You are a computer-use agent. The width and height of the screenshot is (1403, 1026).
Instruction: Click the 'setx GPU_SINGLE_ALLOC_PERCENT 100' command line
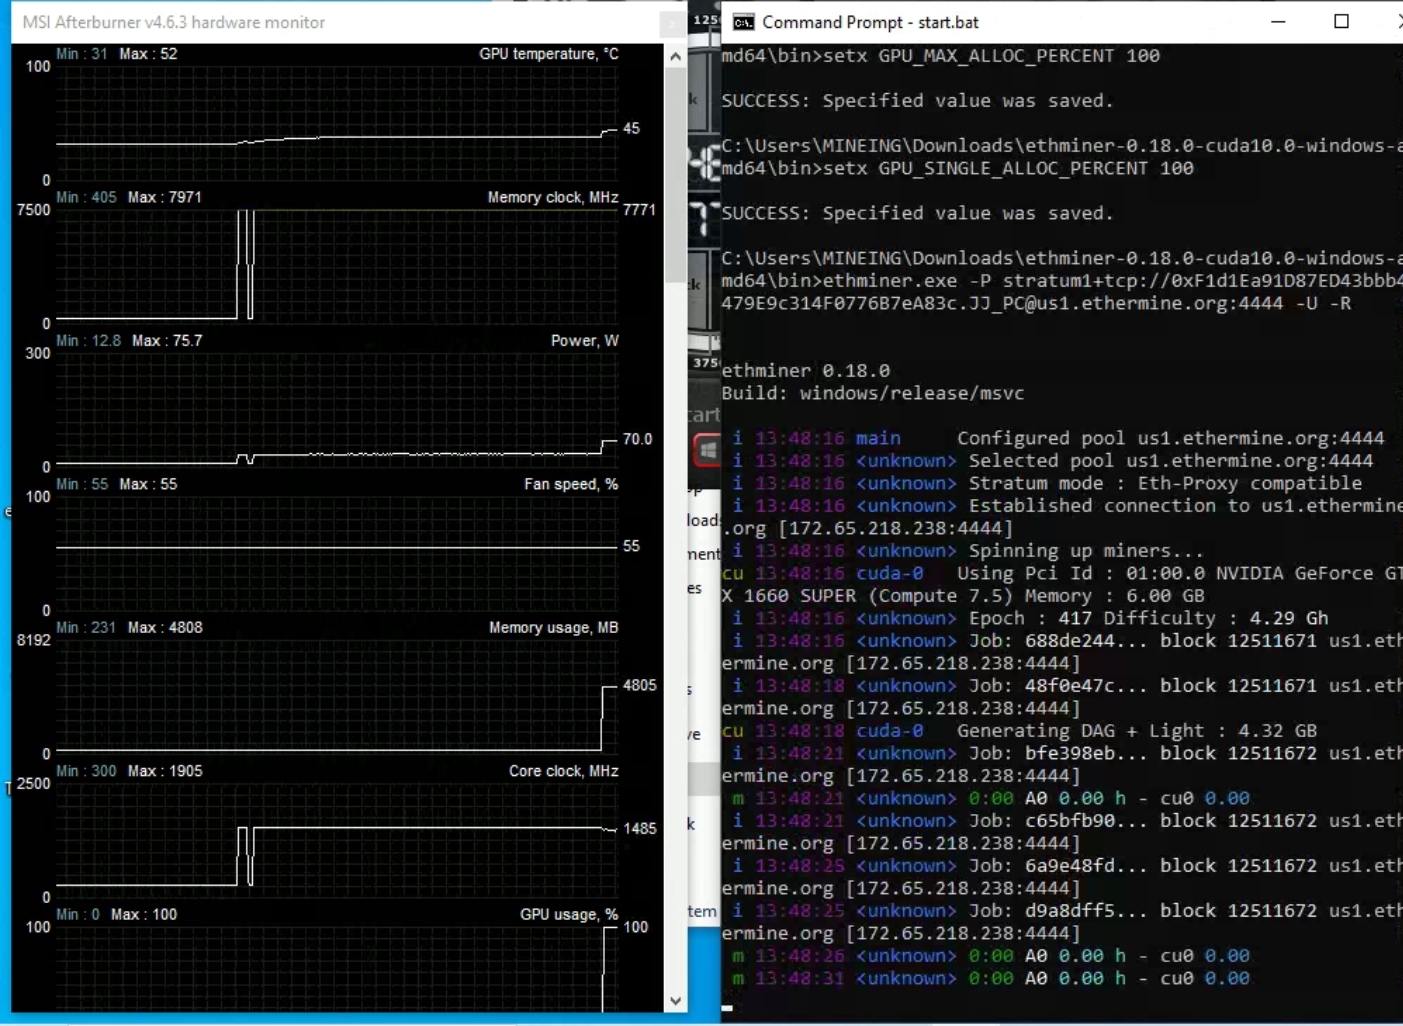pos(958,169)
